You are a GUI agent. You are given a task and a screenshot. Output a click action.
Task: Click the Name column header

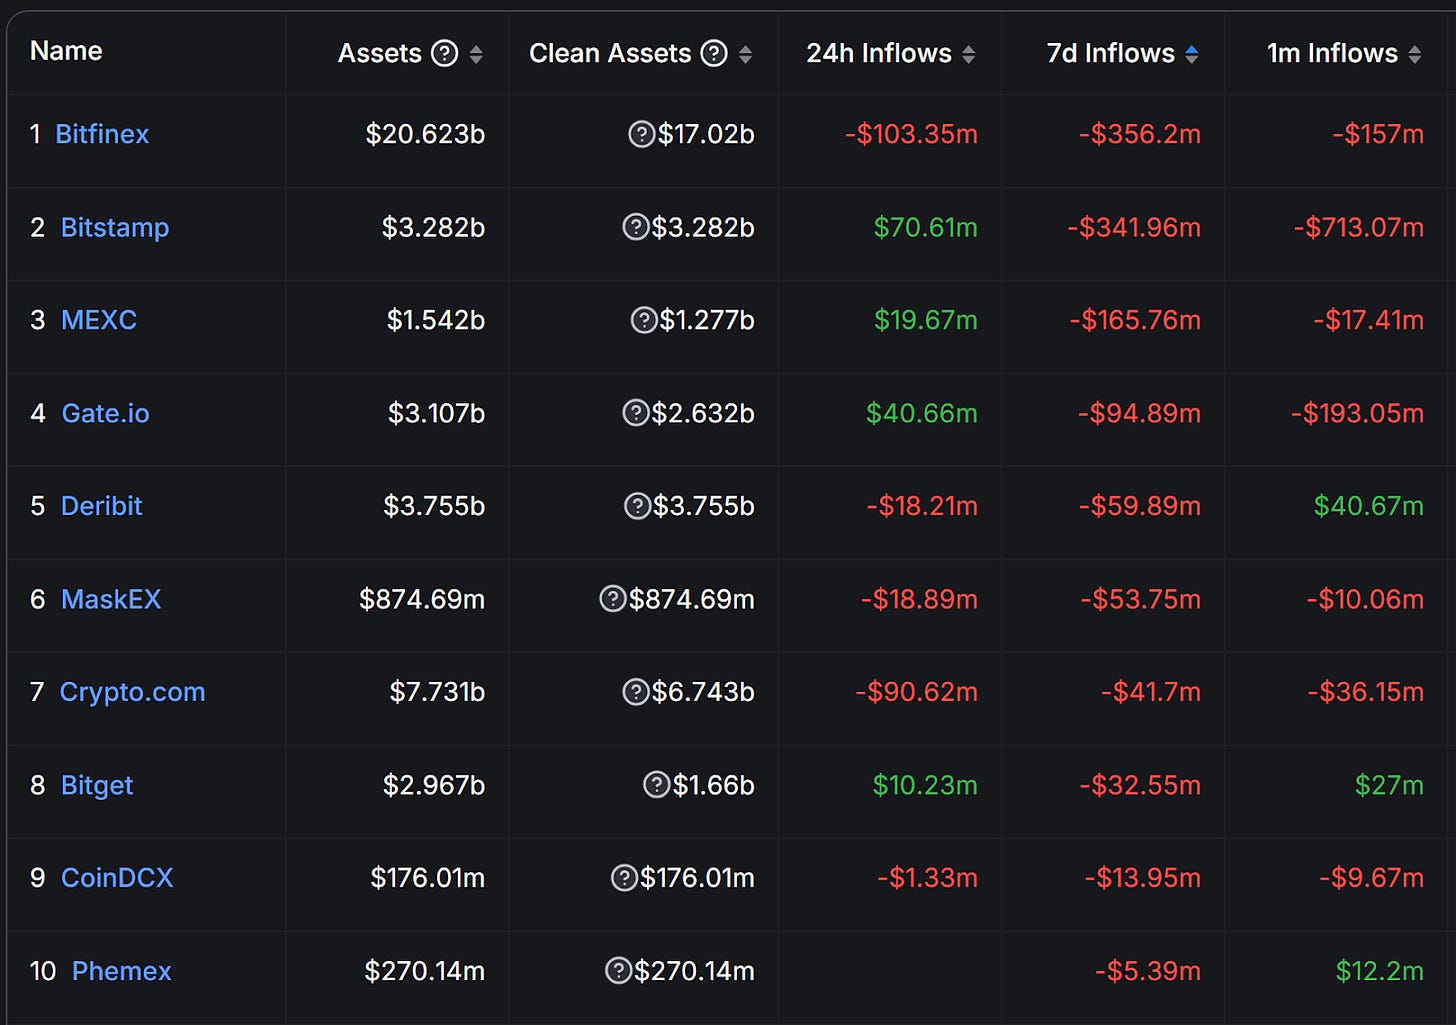[x=66, y=51]
